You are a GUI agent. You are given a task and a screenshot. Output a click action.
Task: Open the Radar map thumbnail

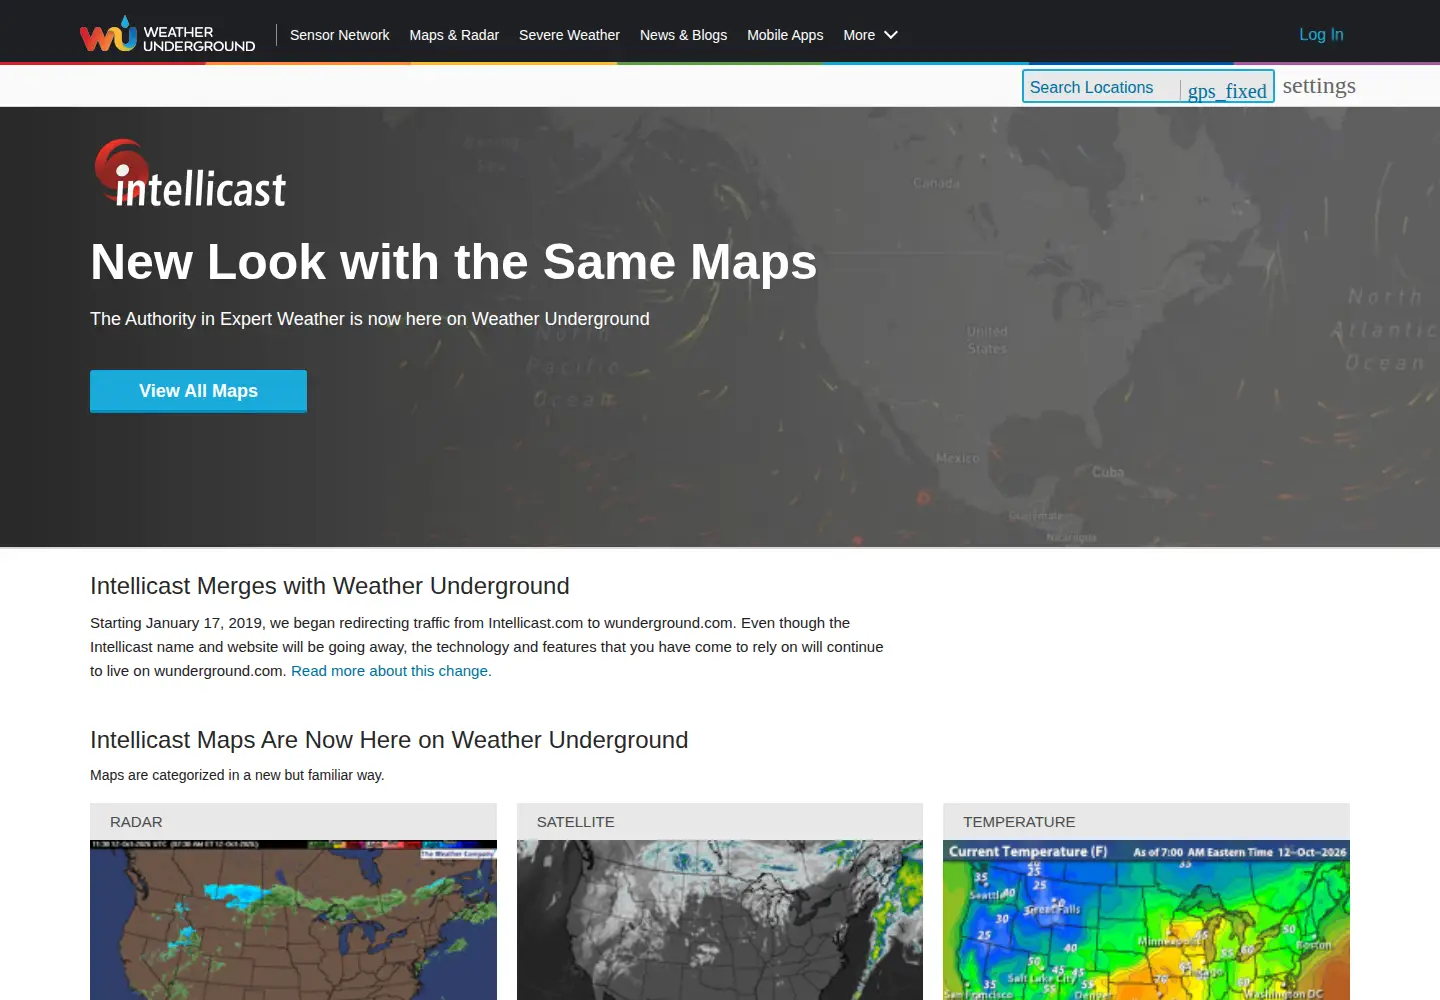293,920
